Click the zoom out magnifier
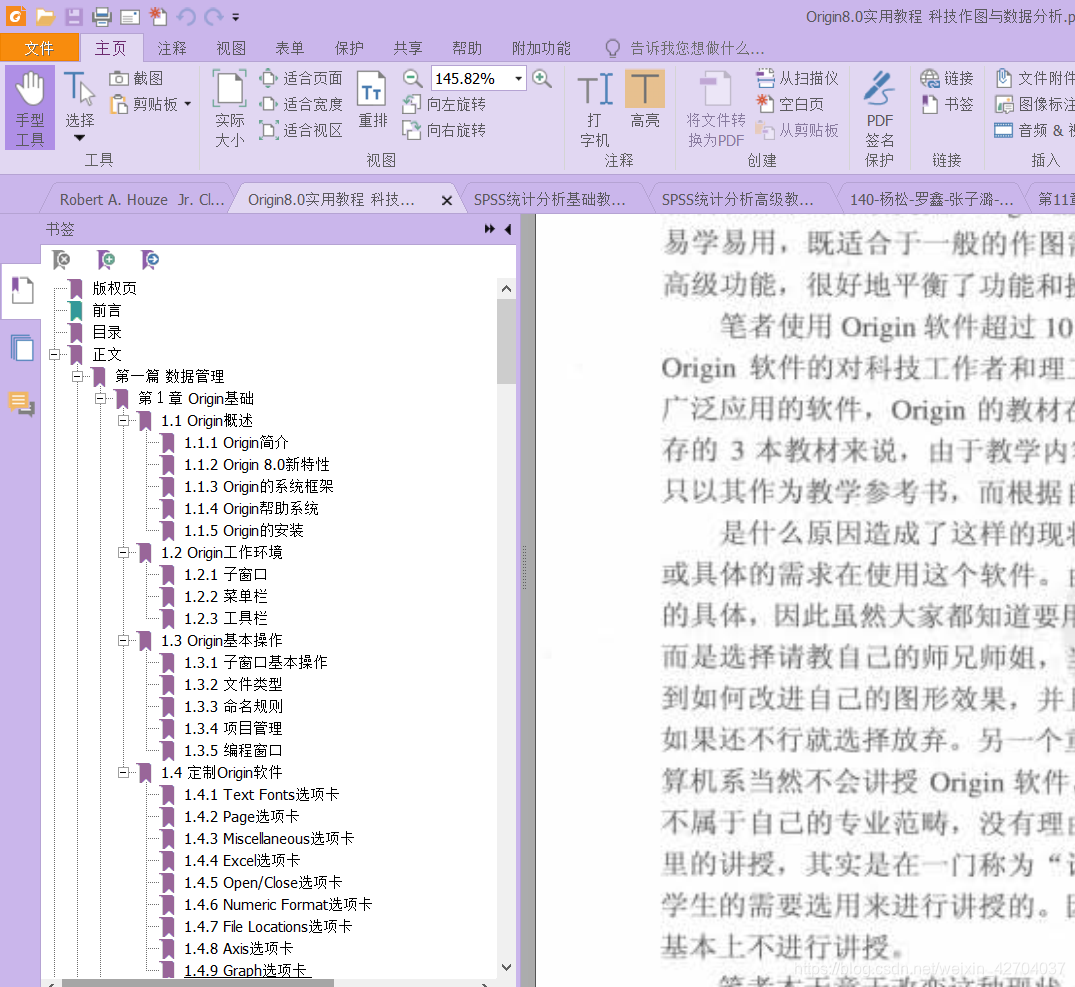This screenshot has height=987, width=1075. (x=412, y=79)
